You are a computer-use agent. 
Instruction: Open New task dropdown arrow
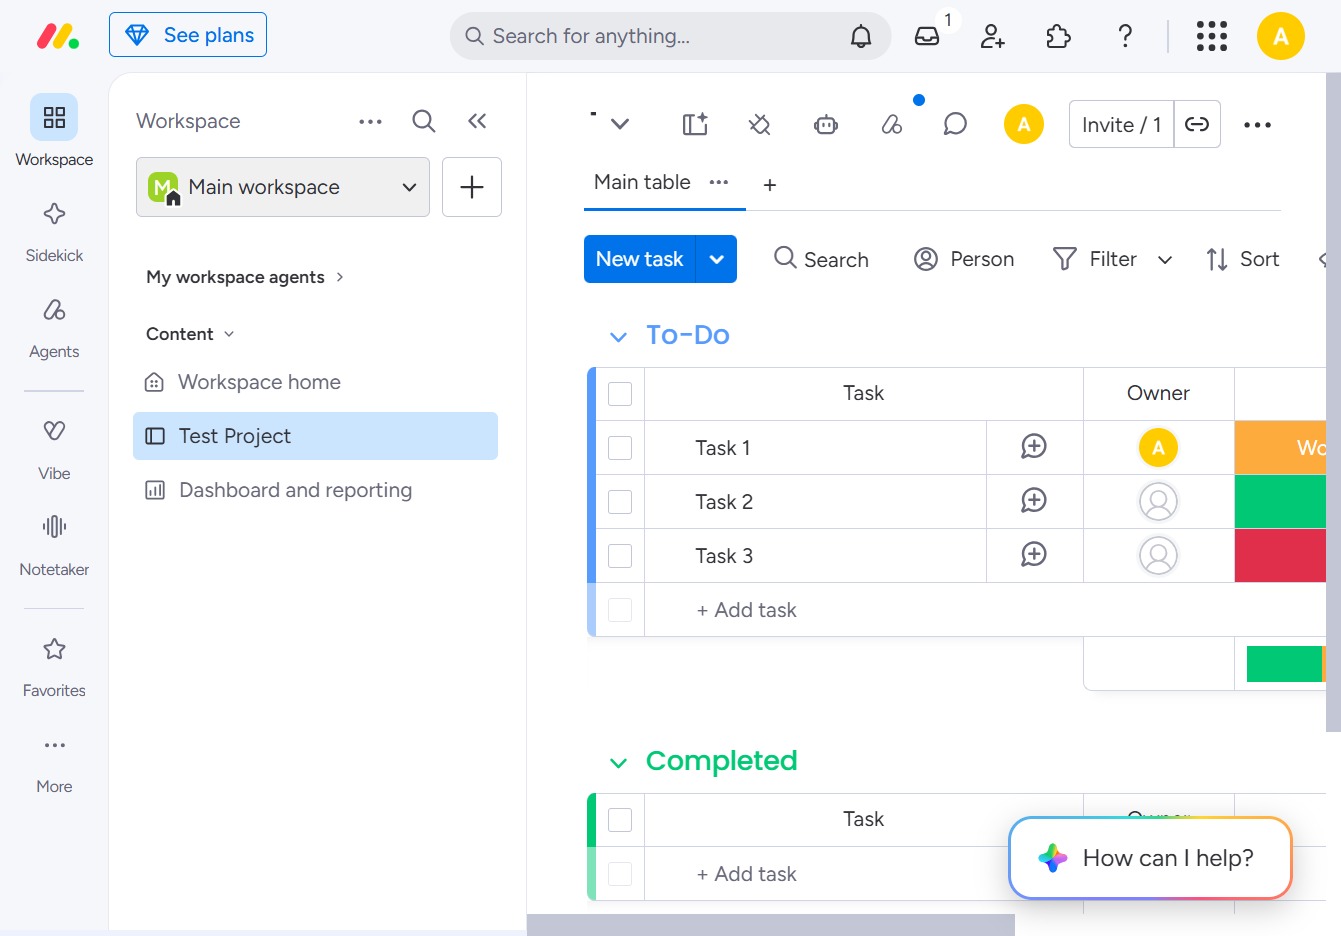coord(717,259)
